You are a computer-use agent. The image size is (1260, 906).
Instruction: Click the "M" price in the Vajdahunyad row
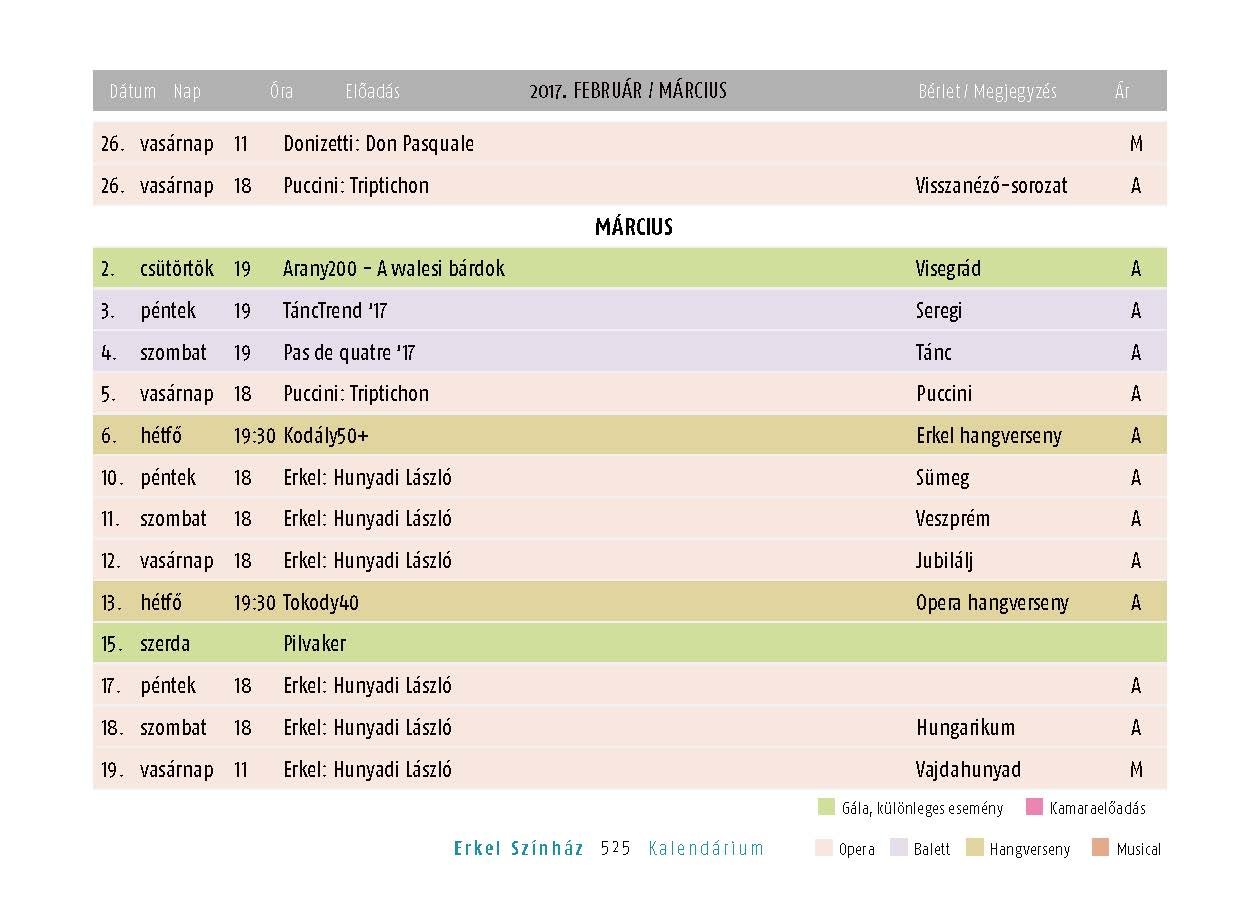tap(1136, 770)
